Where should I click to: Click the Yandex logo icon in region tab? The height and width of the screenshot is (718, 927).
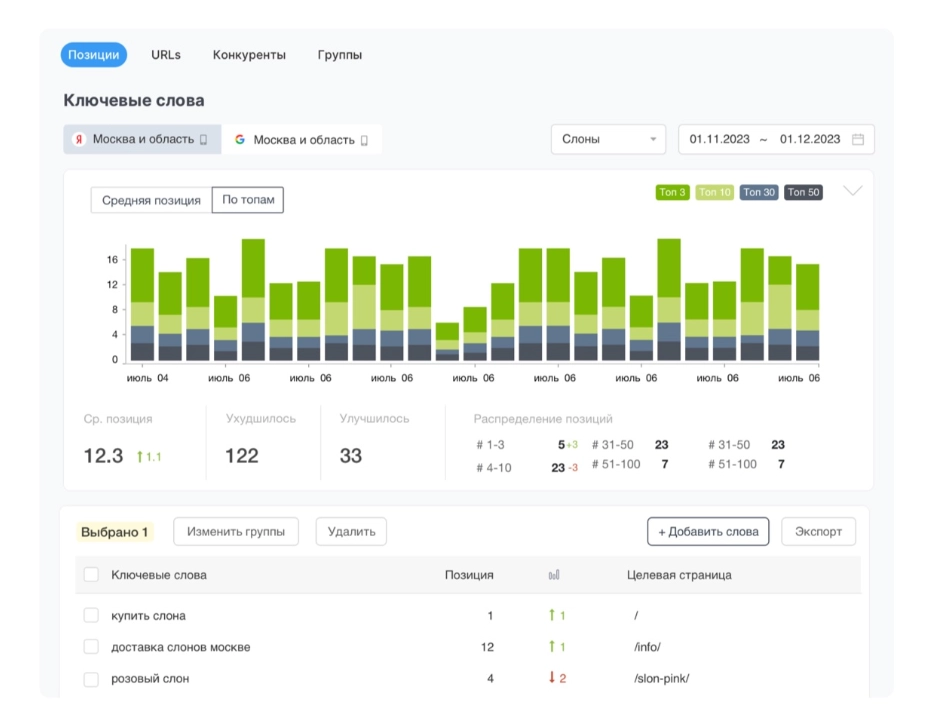pos(79,140)
